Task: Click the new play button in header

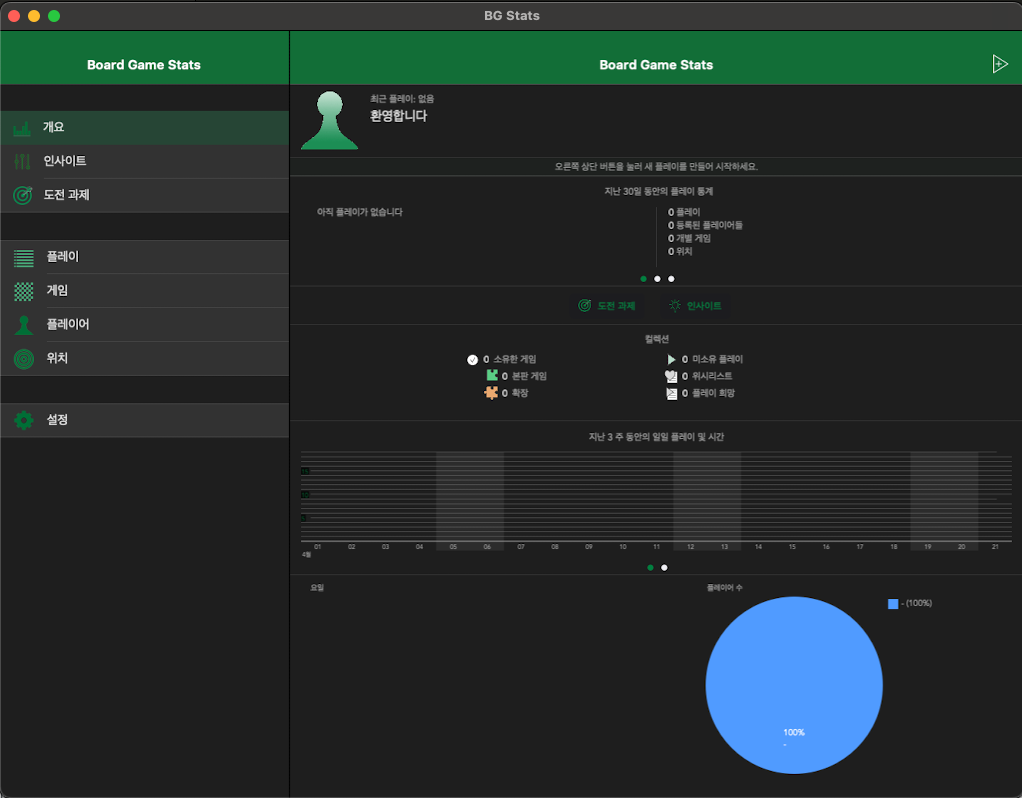Action: (x=1000, y=64)
